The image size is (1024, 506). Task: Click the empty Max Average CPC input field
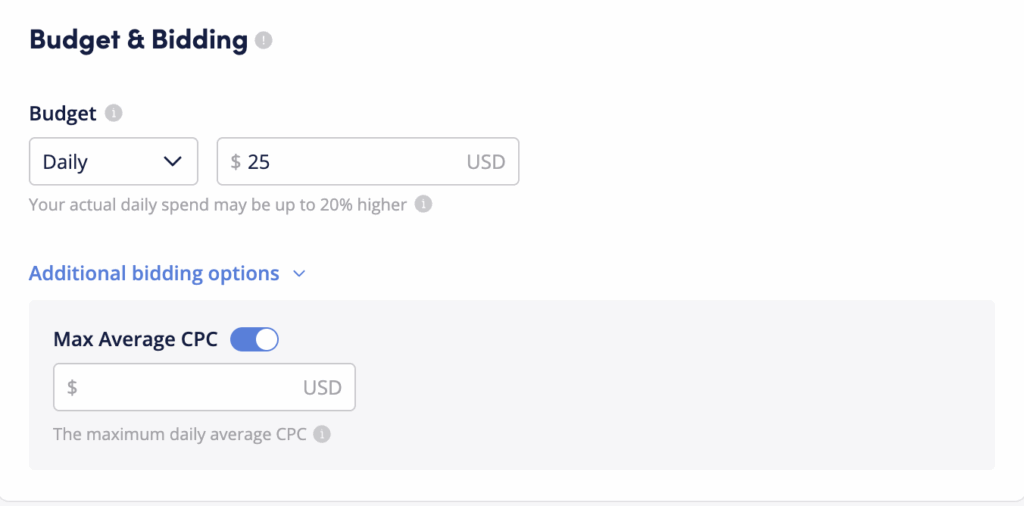pyautogui.click(x=190, y=388)
